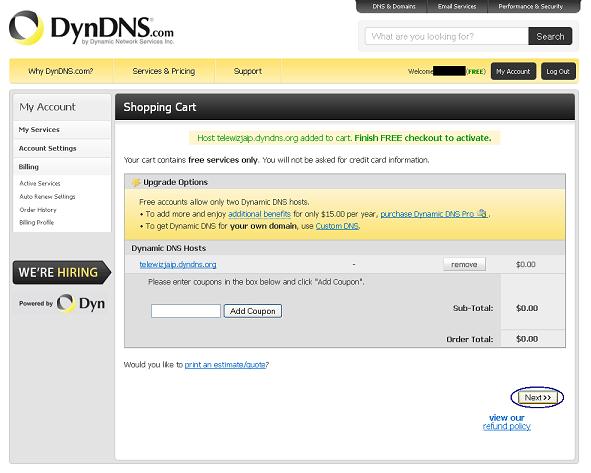The width and height of the screenshot is (591, 473).
Task: Click the Search button
Action: [550, 37]
